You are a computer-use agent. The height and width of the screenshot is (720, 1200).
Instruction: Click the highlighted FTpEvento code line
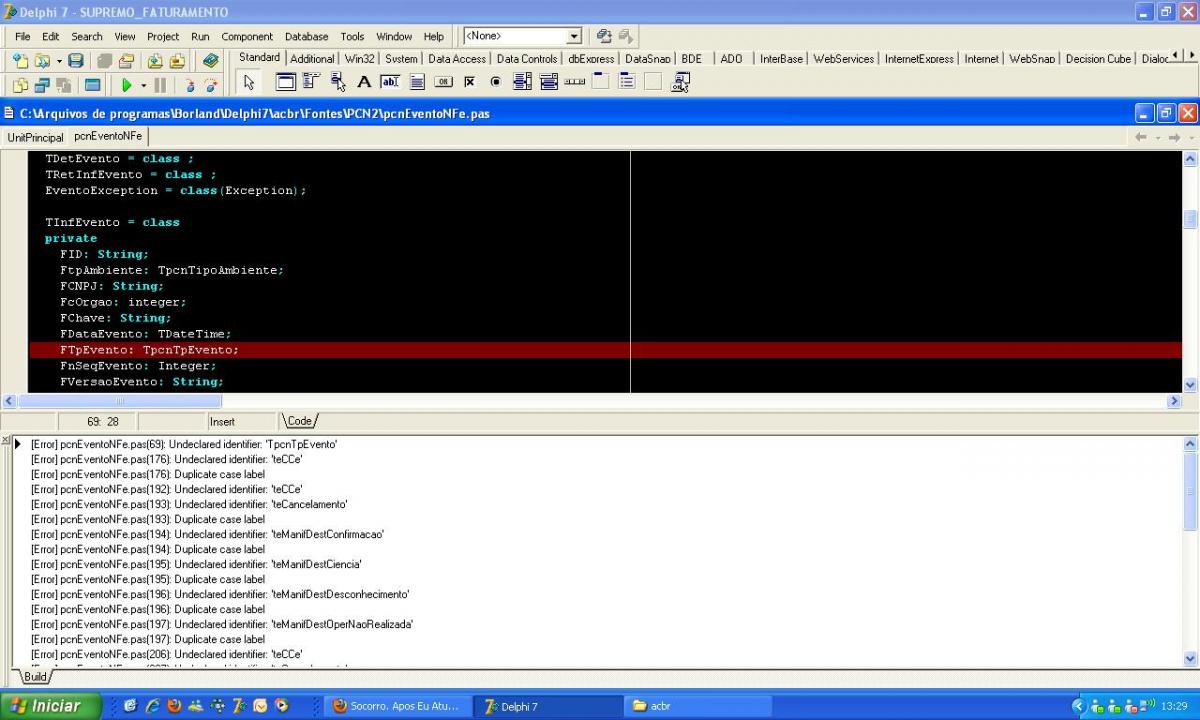pos(606,350)
